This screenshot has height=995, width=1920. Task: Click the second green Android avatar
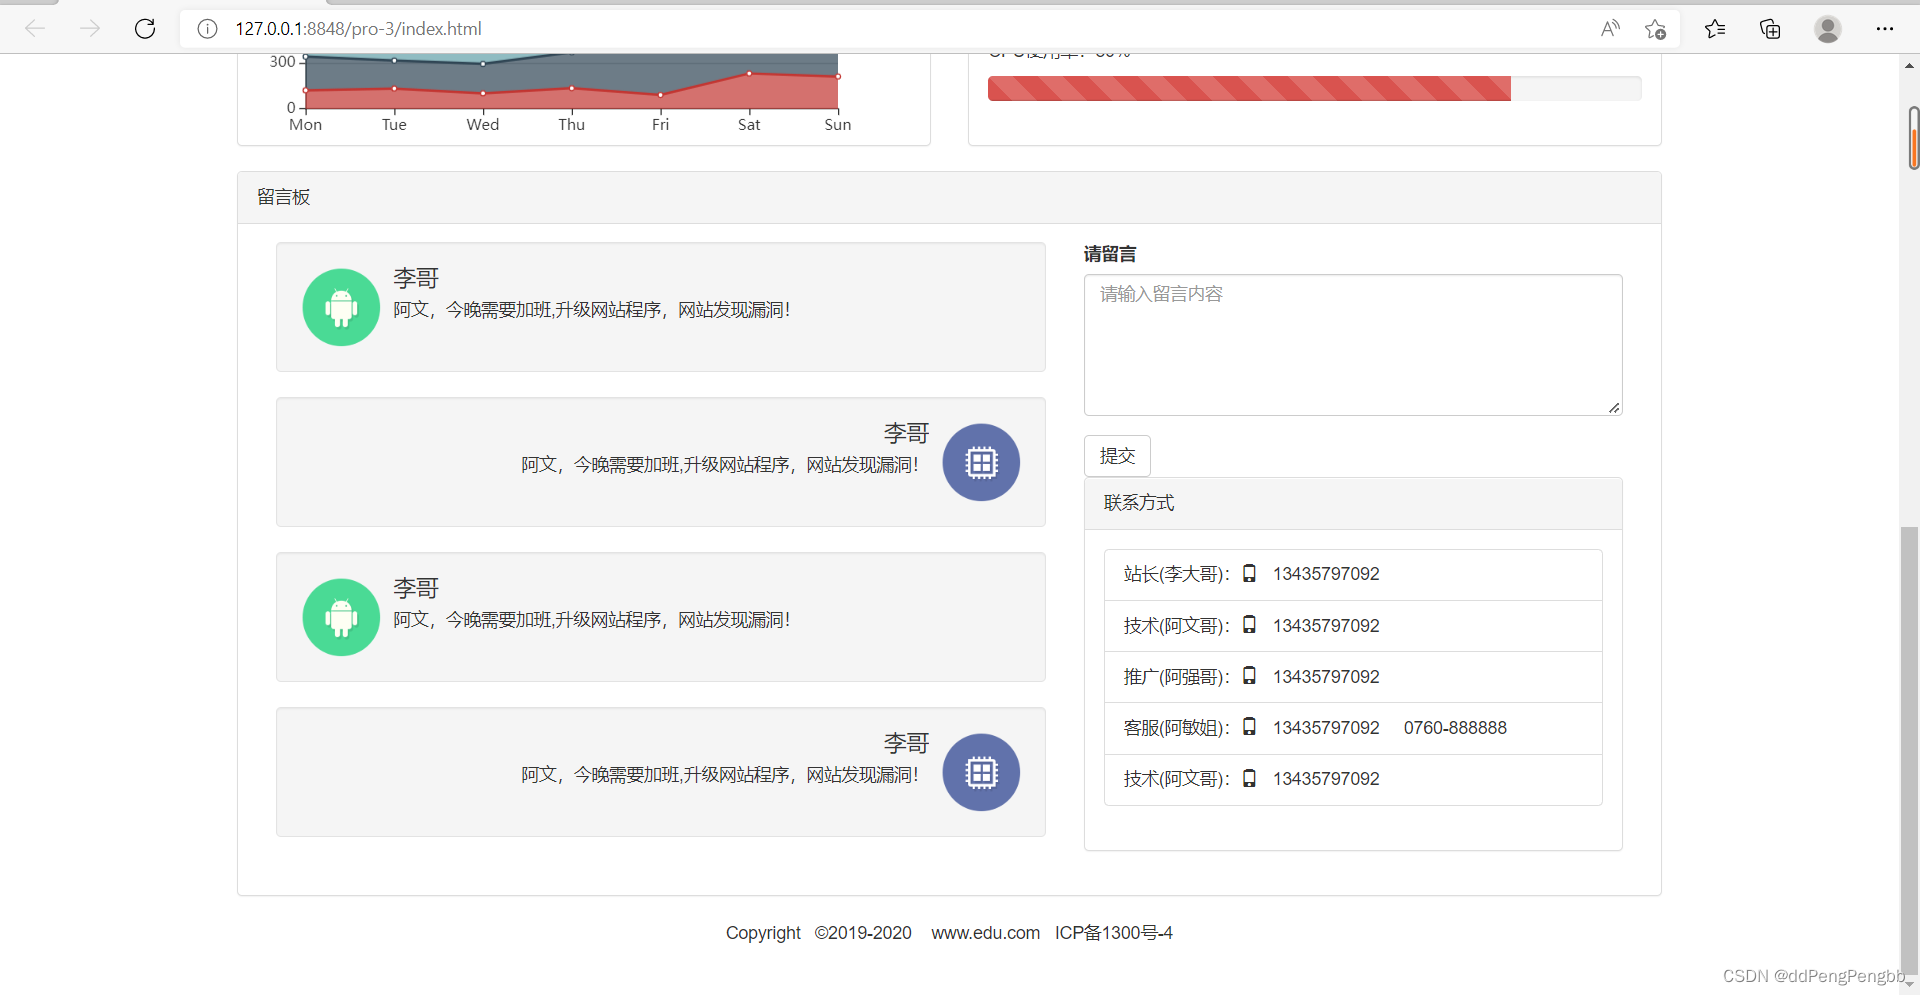click(341, 617)
